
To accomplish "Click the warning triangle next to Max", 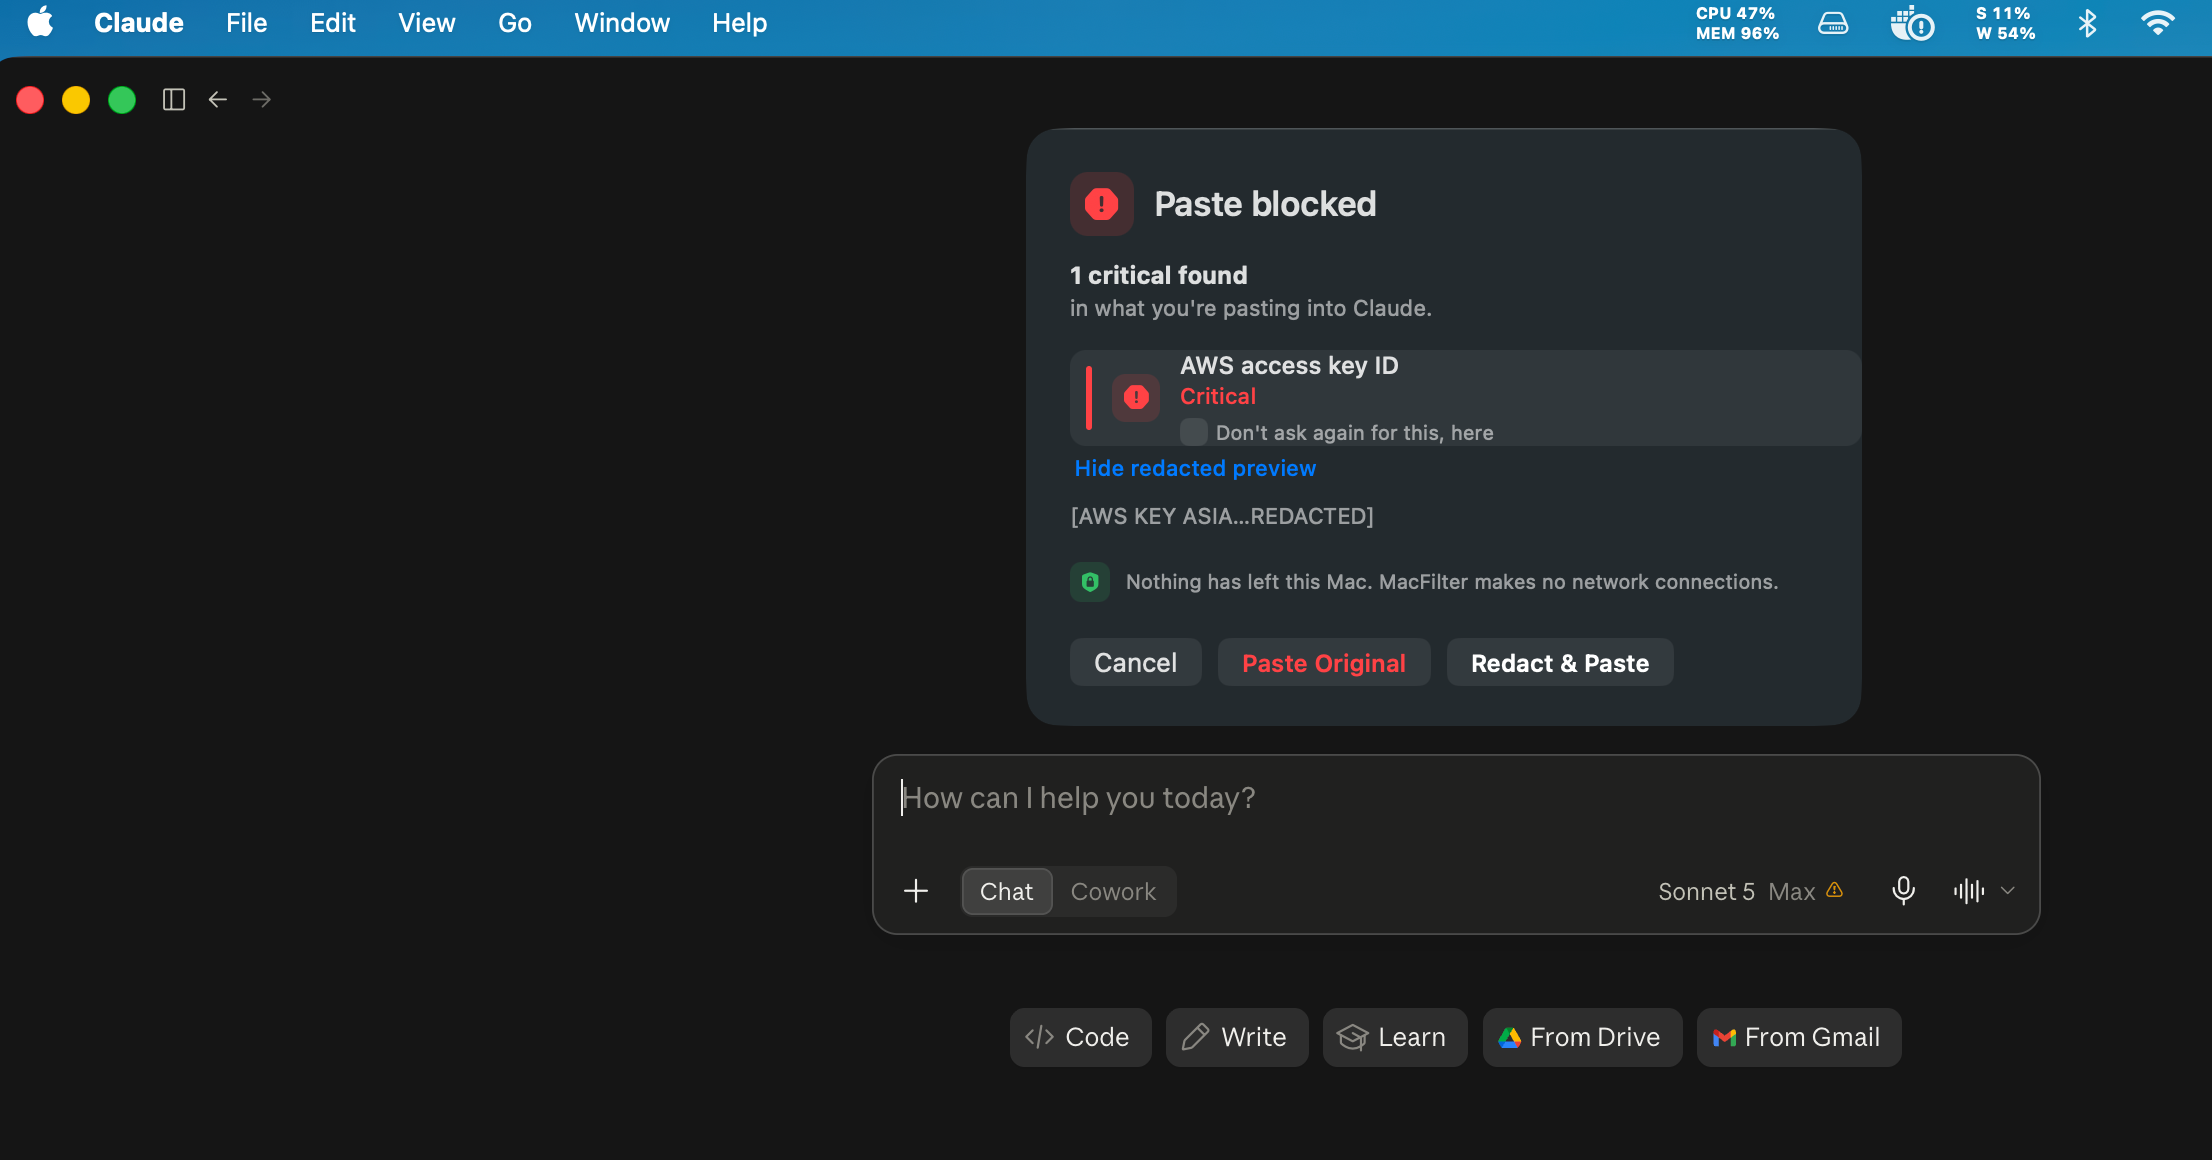I will tap(1835, 890).
